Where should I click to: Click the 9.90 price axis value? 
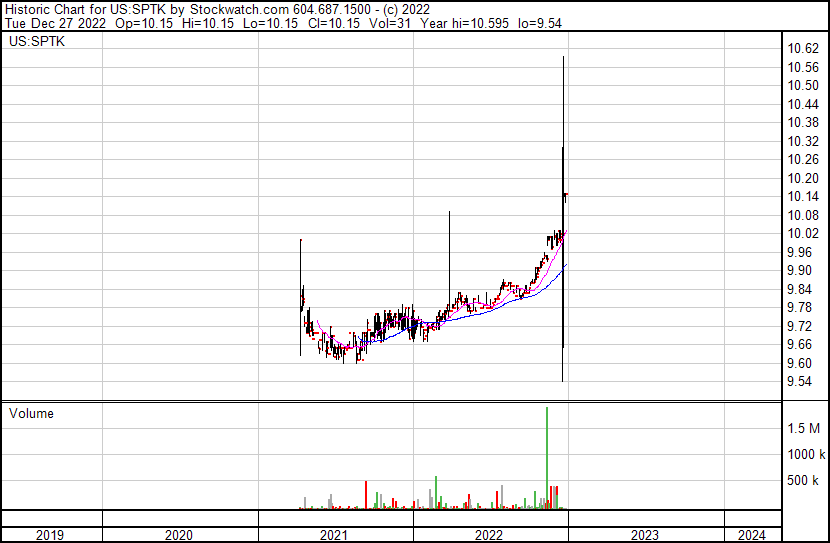[799, 270]
